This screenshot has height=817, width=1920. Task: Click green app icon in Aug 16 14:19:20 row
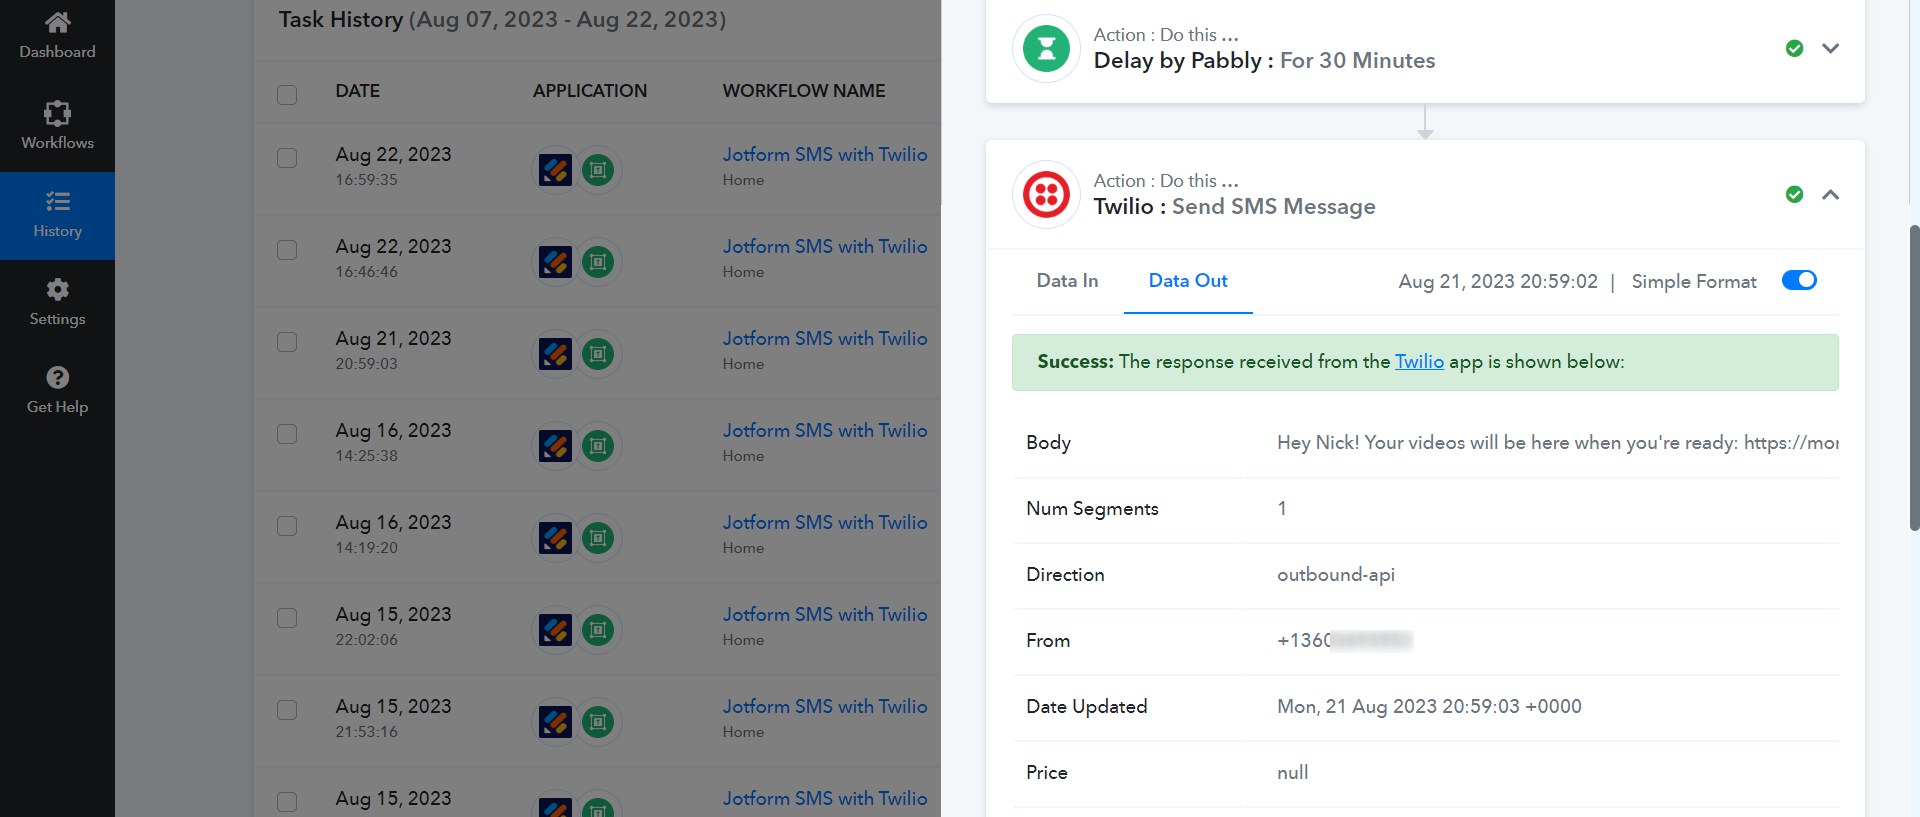click(598, 537)
